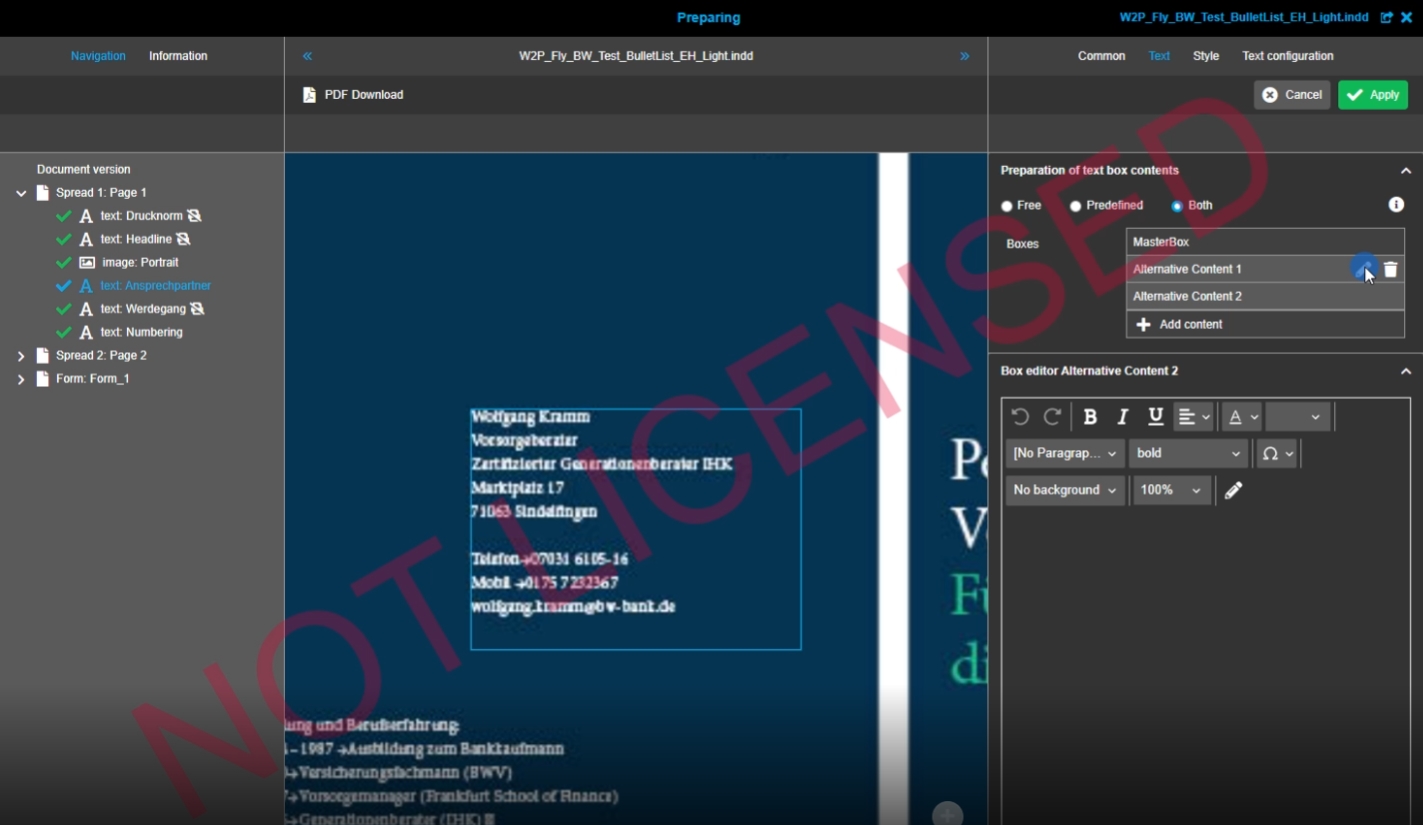Click the text type icon for Numbering
This screenshot has height=825, width=1423.
(x=86, y=332)
